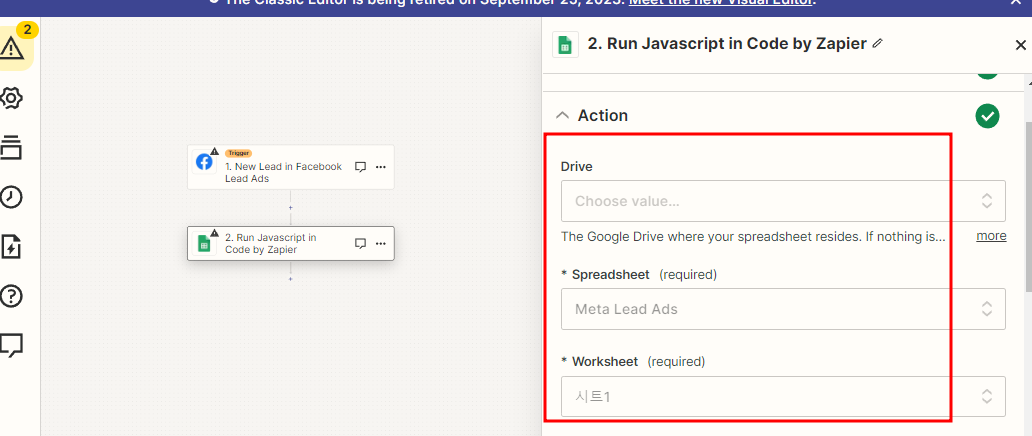1032x436 pixels.
Task: Click warning triangle on Facebook trigger step
Action: click(x=215, y=151)
